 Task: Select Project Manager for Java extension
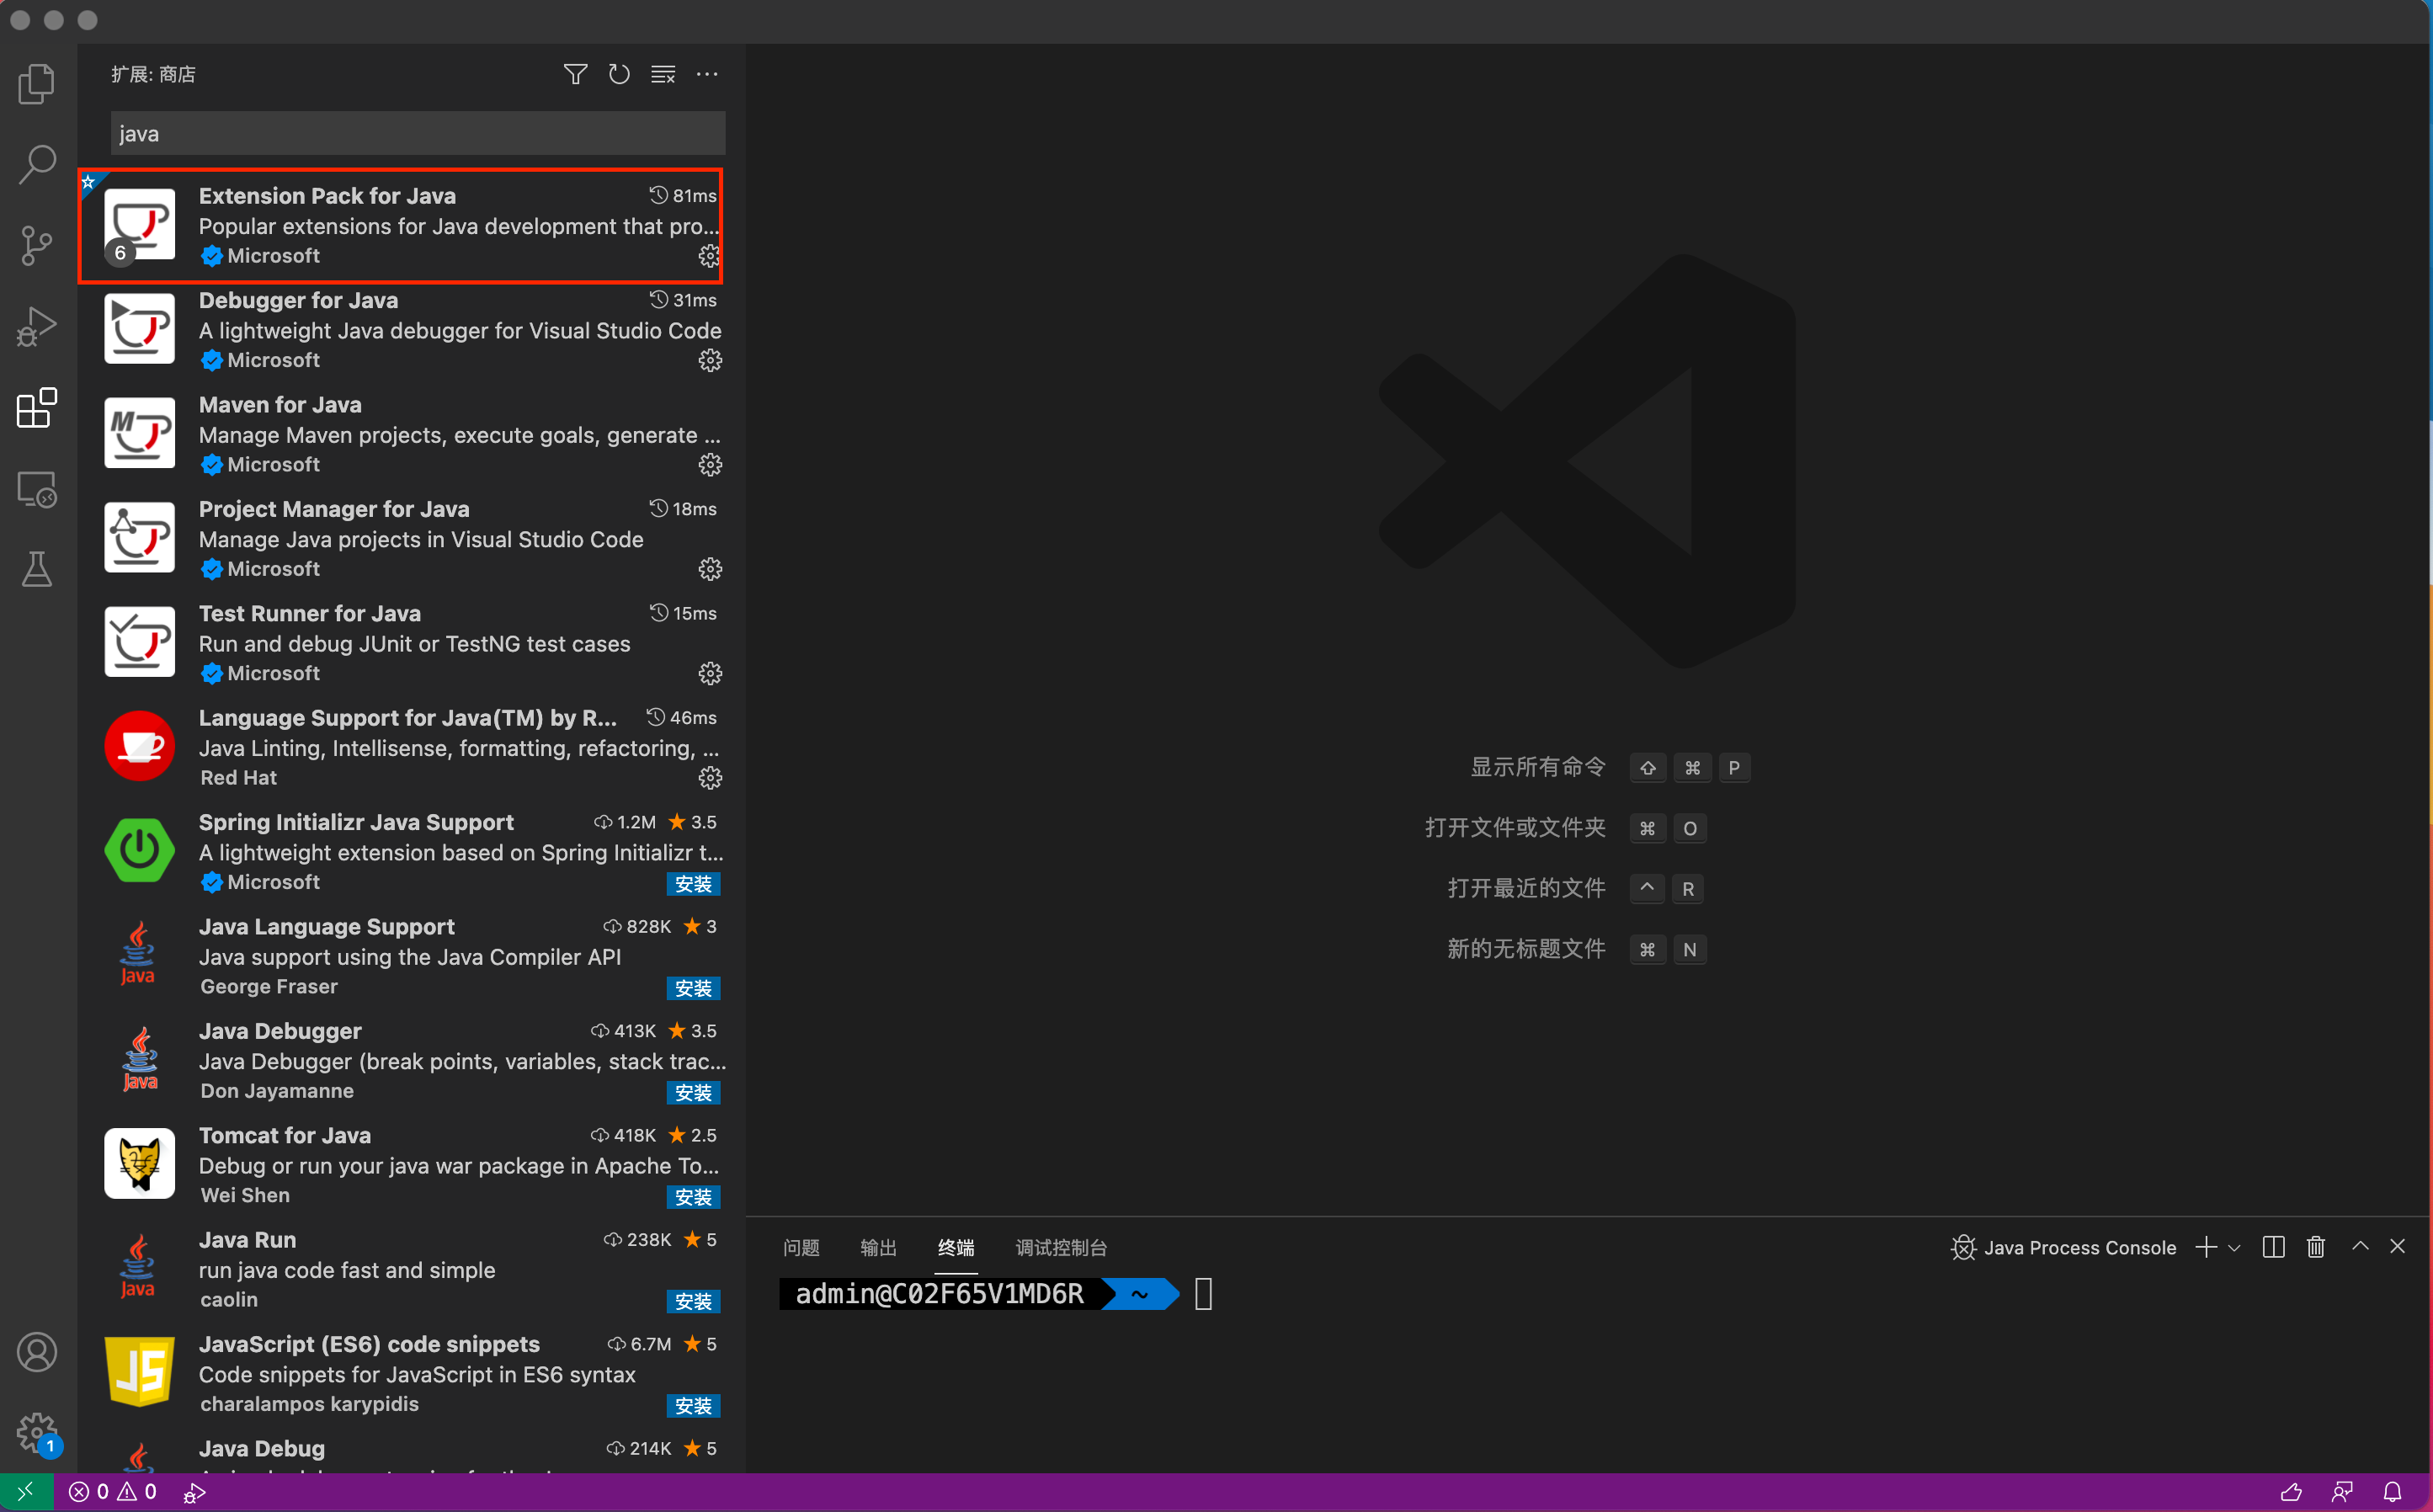[x=412, y=539]
